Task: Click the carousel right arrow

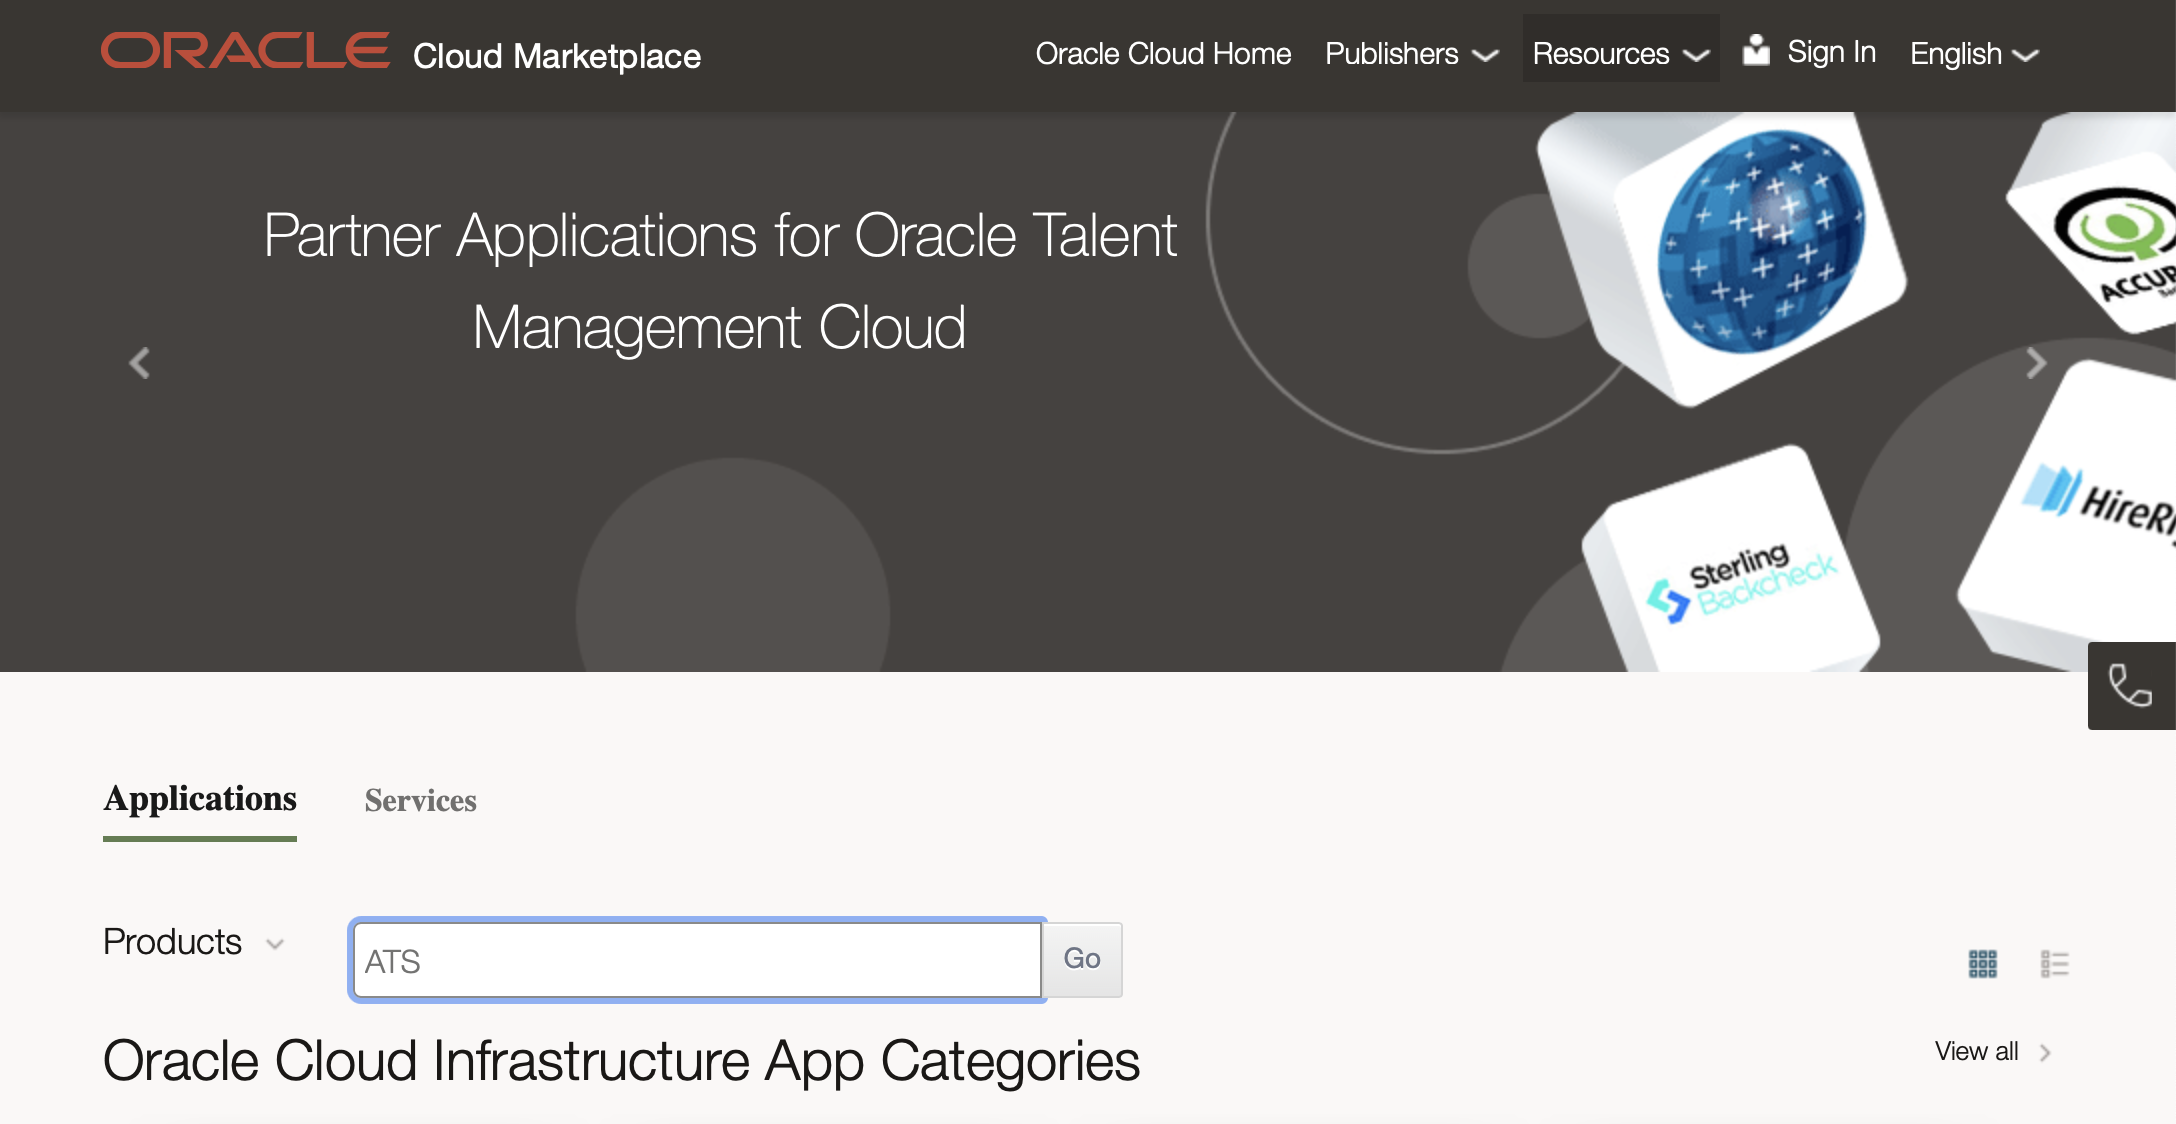Action: coord(2036,363)
